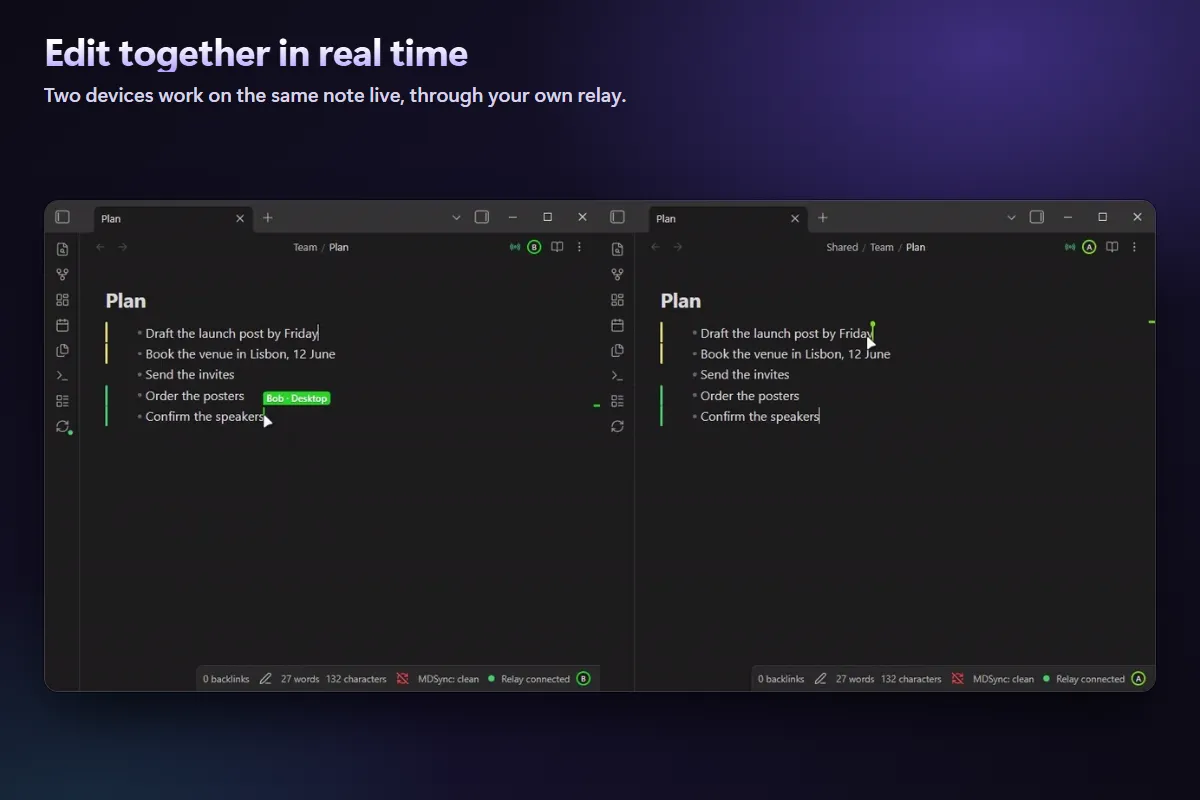Click relay broadcast icon in right window header
This screenshot has height=800, width=1200.
click(x=1070, y=247)
